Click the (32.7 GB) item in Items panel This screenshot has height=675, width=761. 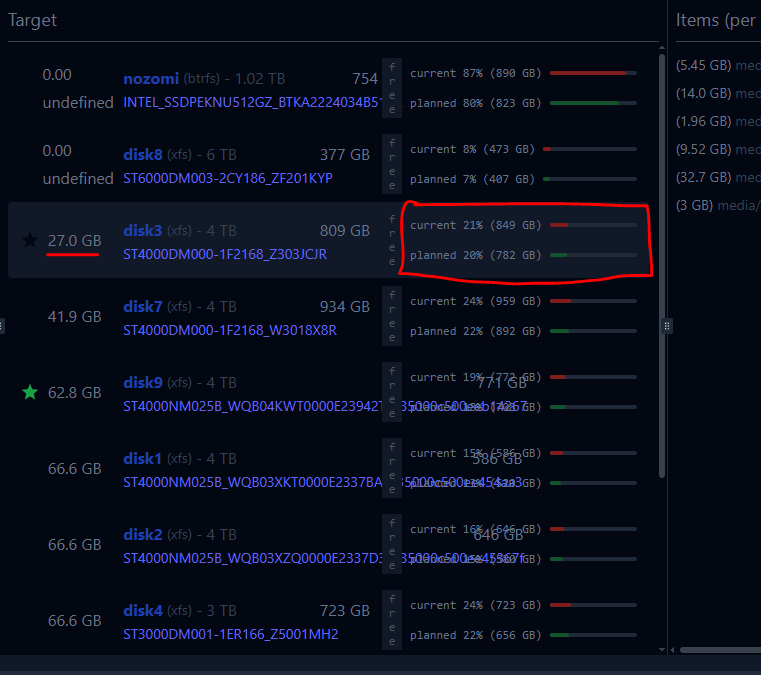coord(718,177)
